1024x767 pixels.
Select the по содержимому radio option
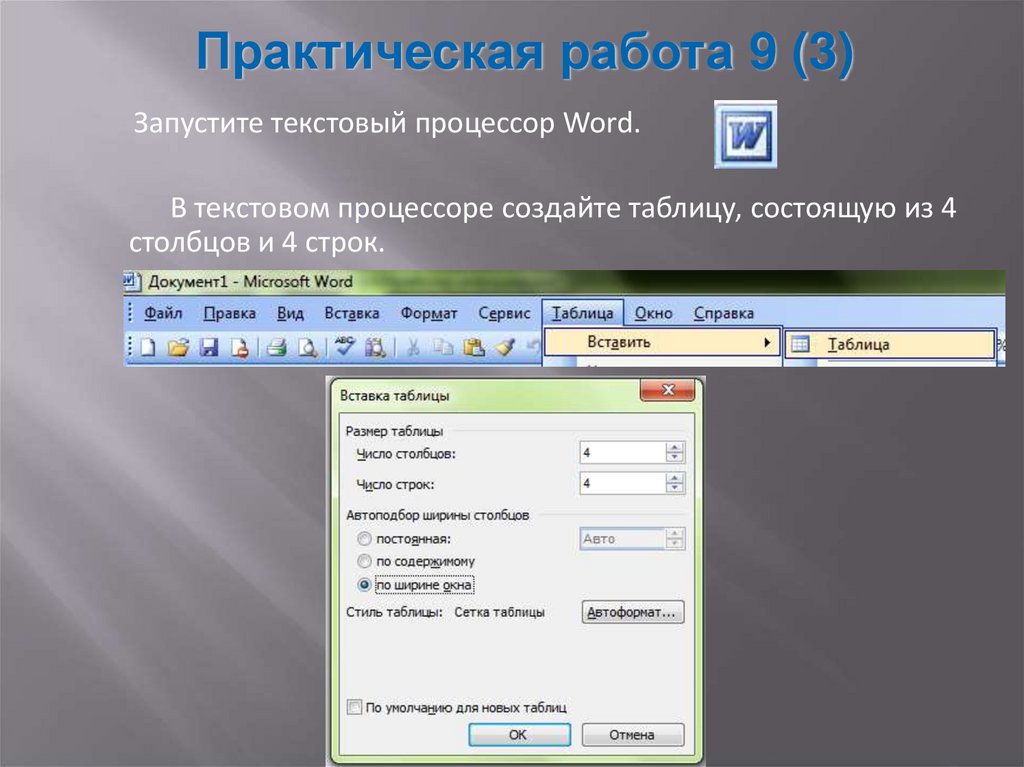tap(364, 561)
